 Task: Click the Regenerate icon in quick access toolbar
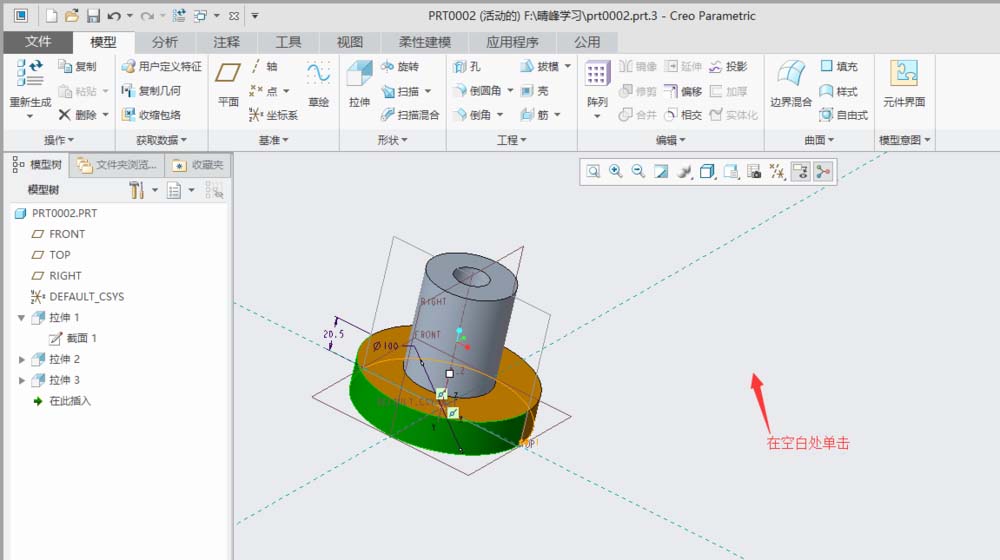coord(179,15)
